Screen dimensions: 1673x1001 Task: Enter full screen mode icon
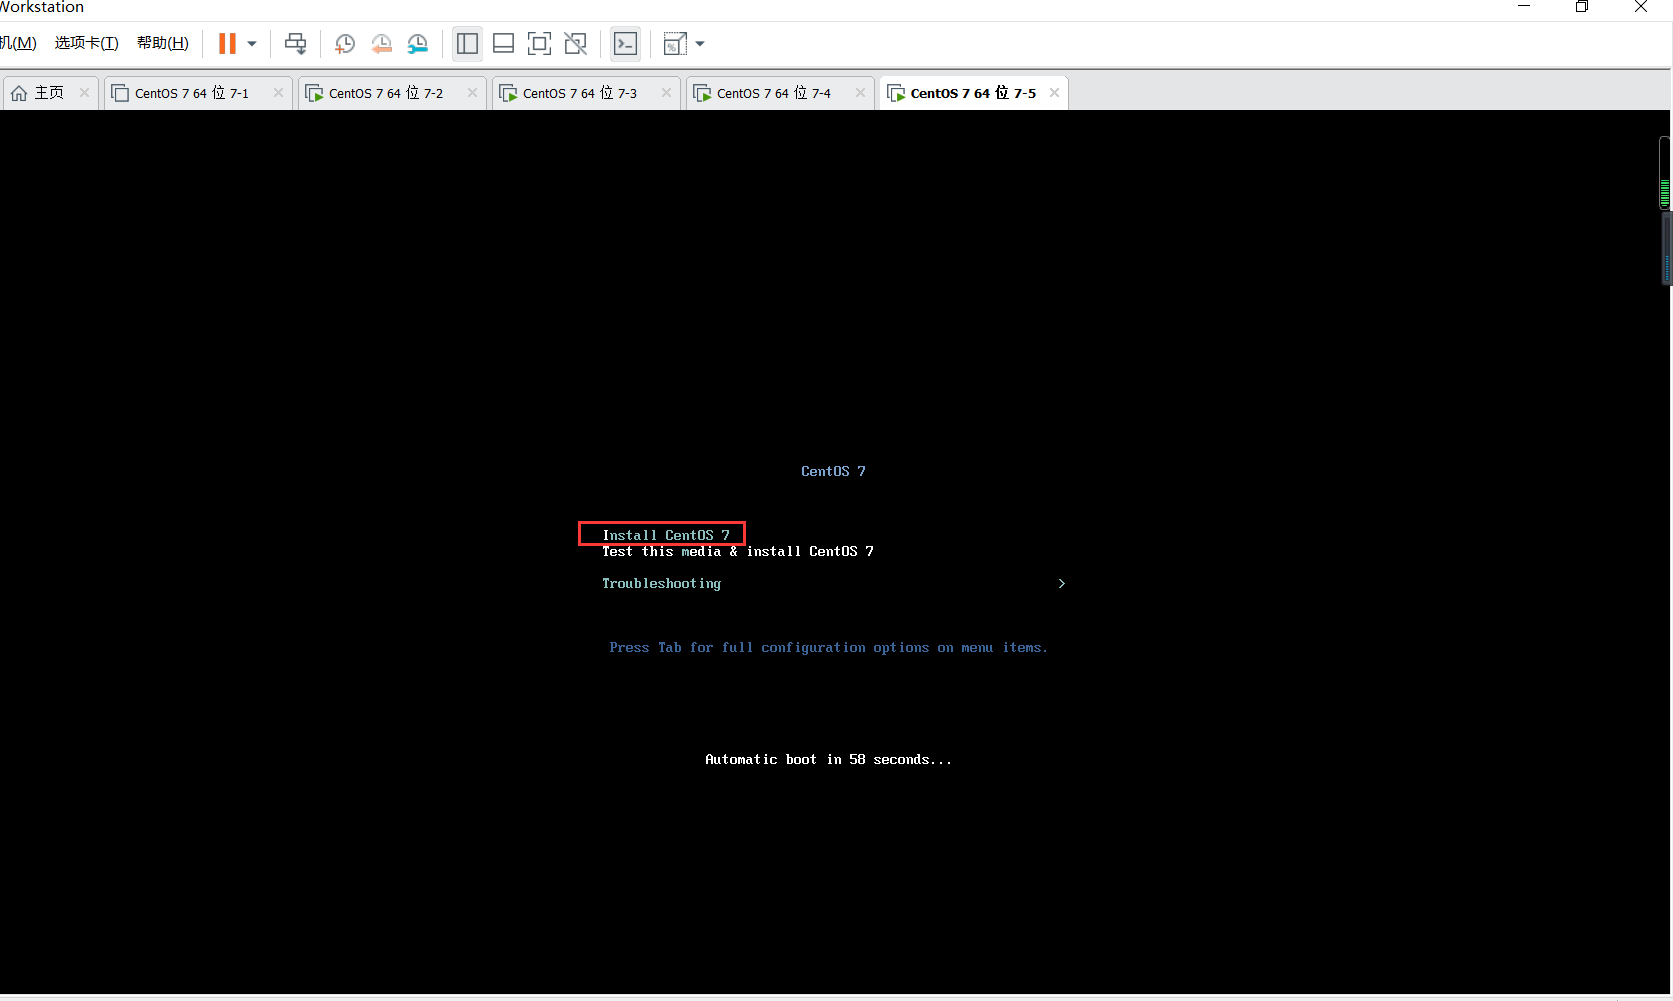539,43
